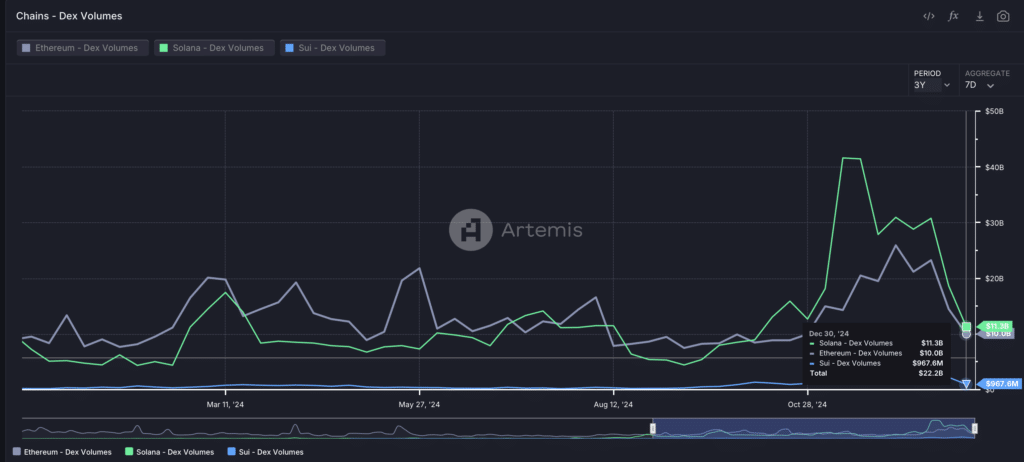
Task: Toggle Ethereum - Dex Volumes chip
Action: (x=82, y=48)
